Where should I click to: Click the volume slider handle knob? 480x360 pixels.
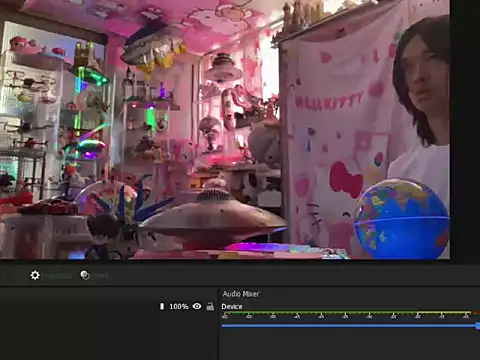(x=478, y=326)
